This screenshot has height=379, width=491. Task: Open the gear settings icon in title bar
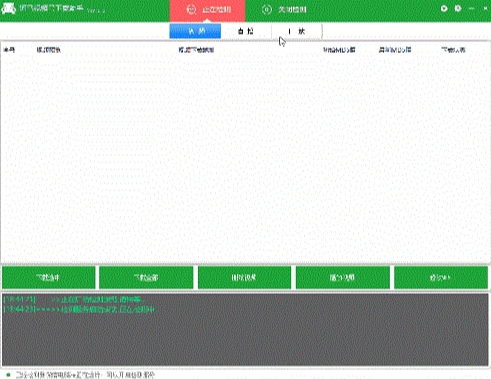458,8
